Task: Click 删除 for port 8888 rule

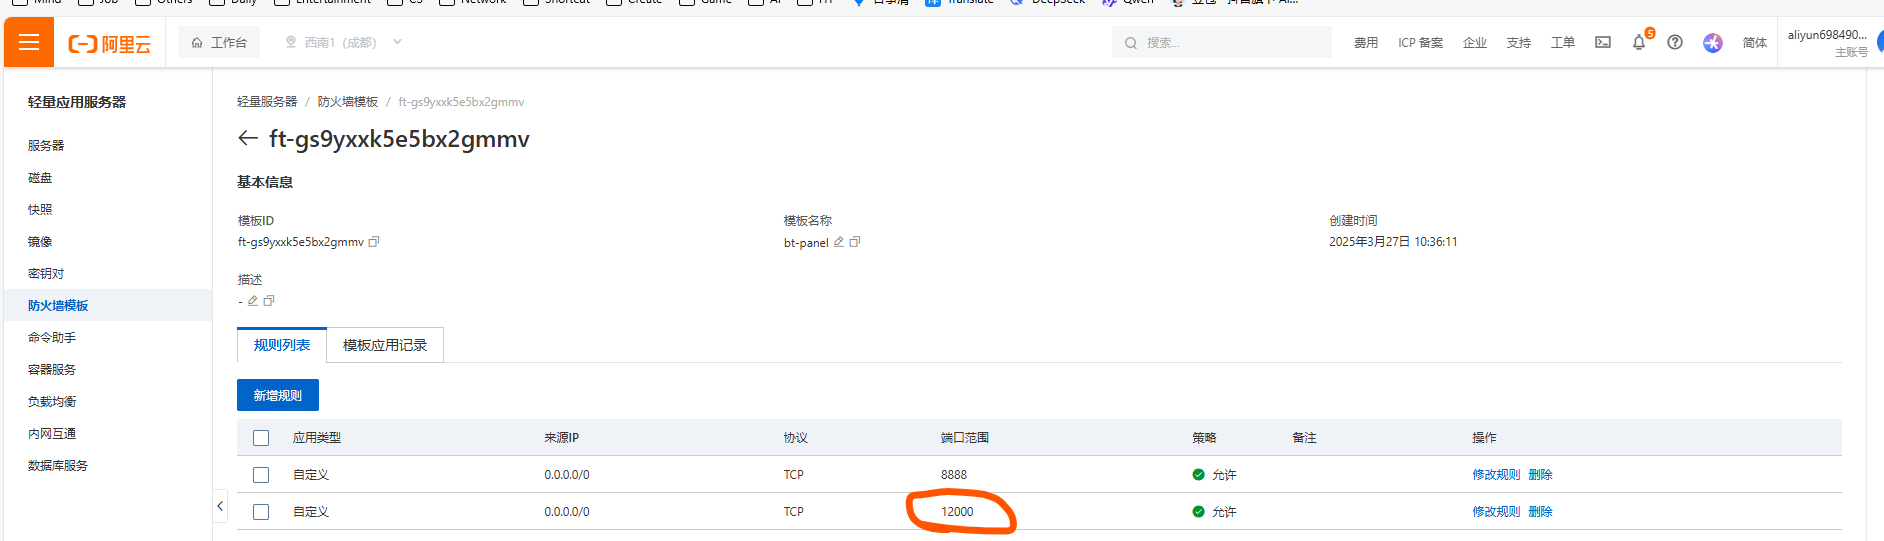Action: pyautogui.click(x=1541, y=475)
